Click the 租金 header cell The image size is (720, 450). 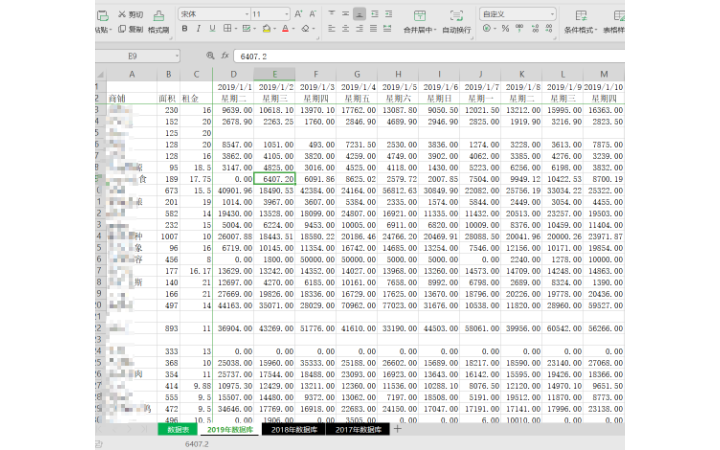(196, 99)
